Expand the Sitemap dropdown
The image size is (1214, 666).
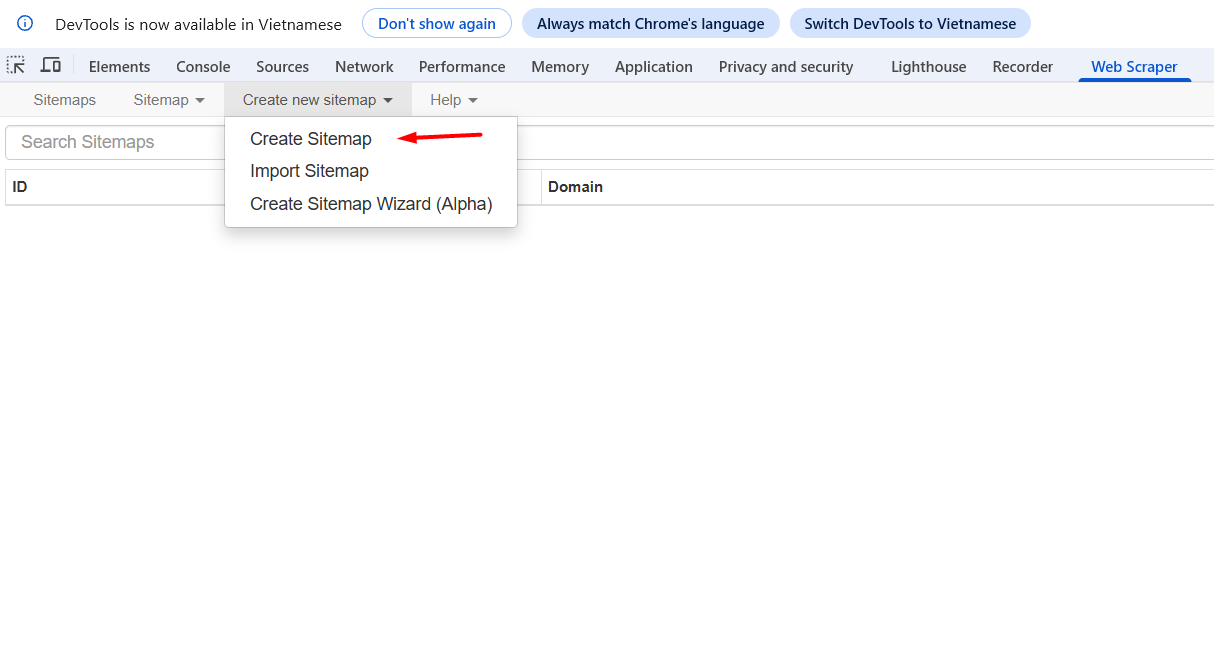click(x=169, y=100)
